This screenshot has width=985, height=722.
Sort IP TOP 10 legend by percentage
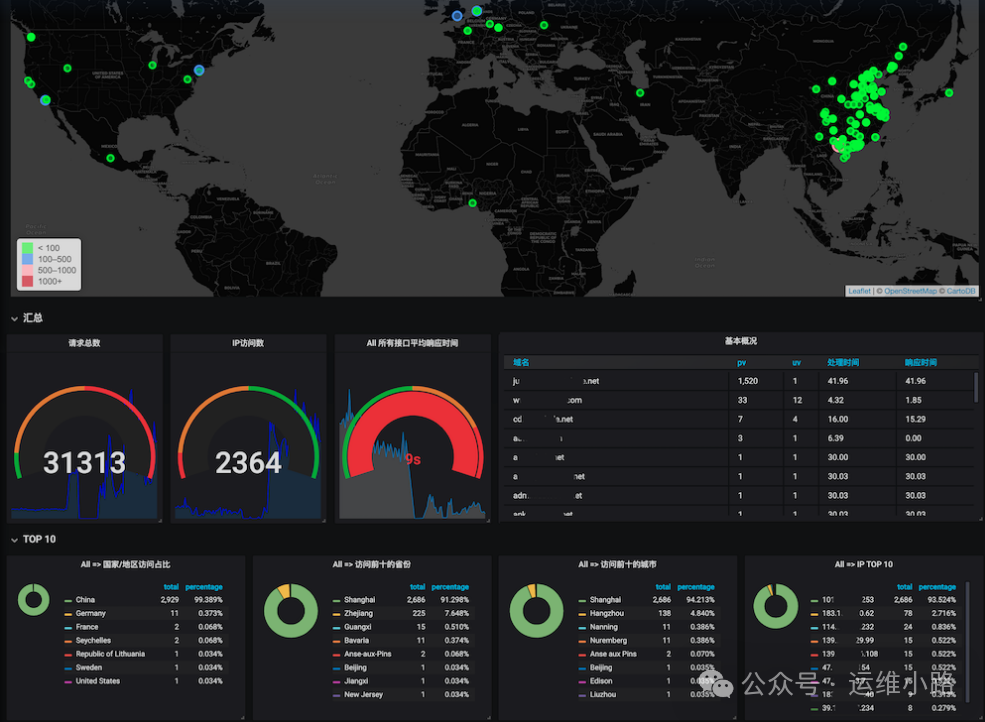[x=937, y=587]
